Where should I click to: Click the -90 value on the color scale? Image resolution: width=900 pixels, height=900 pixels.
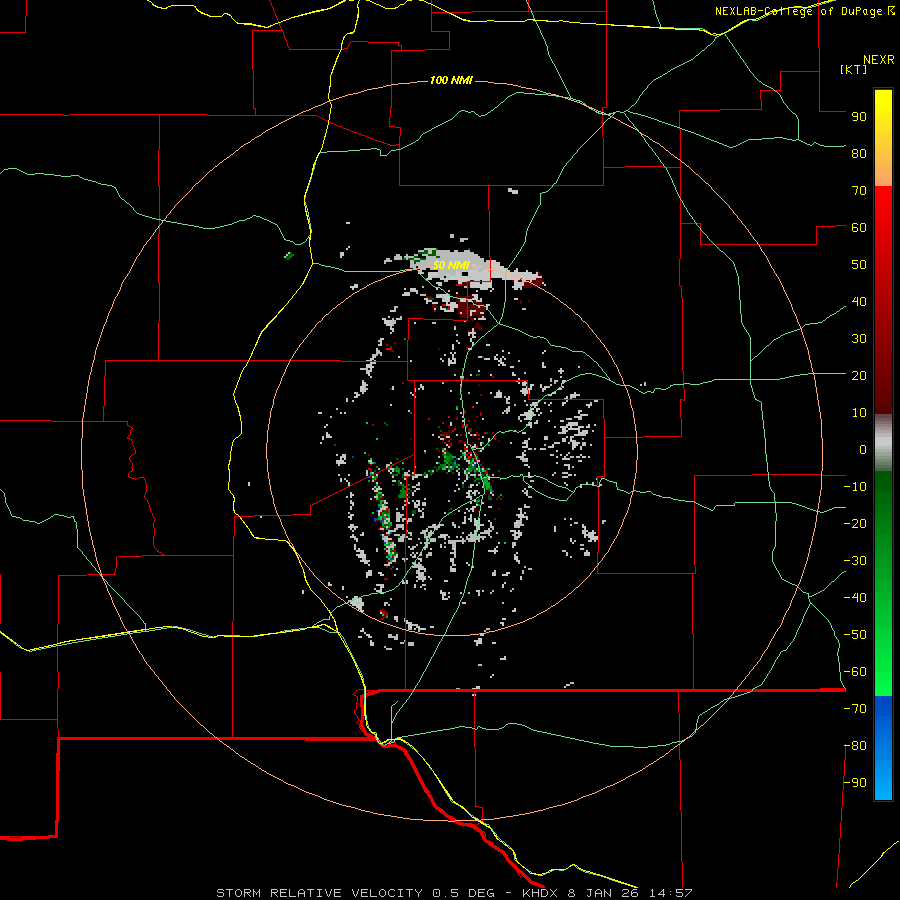click(855, 783)
